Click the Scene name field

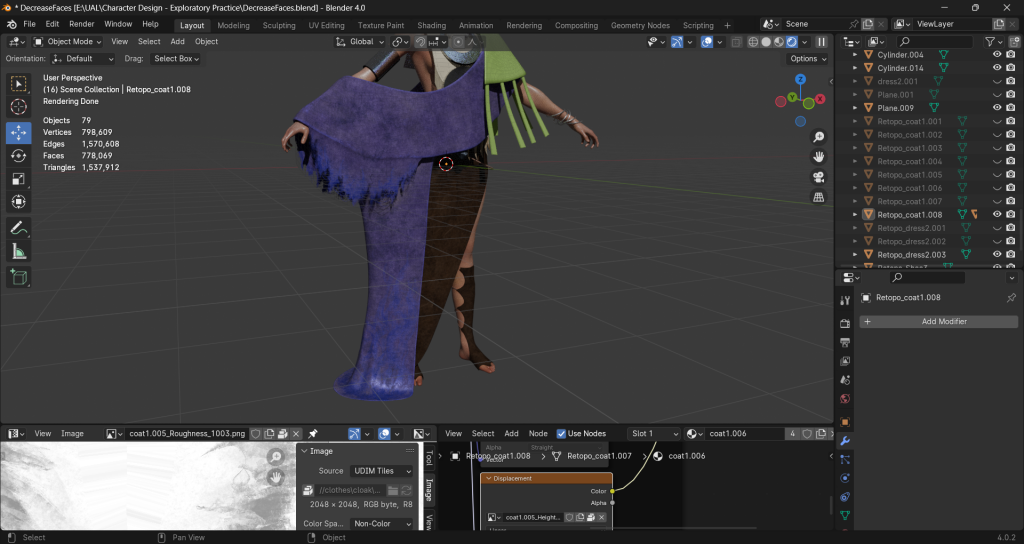[815, 24]
